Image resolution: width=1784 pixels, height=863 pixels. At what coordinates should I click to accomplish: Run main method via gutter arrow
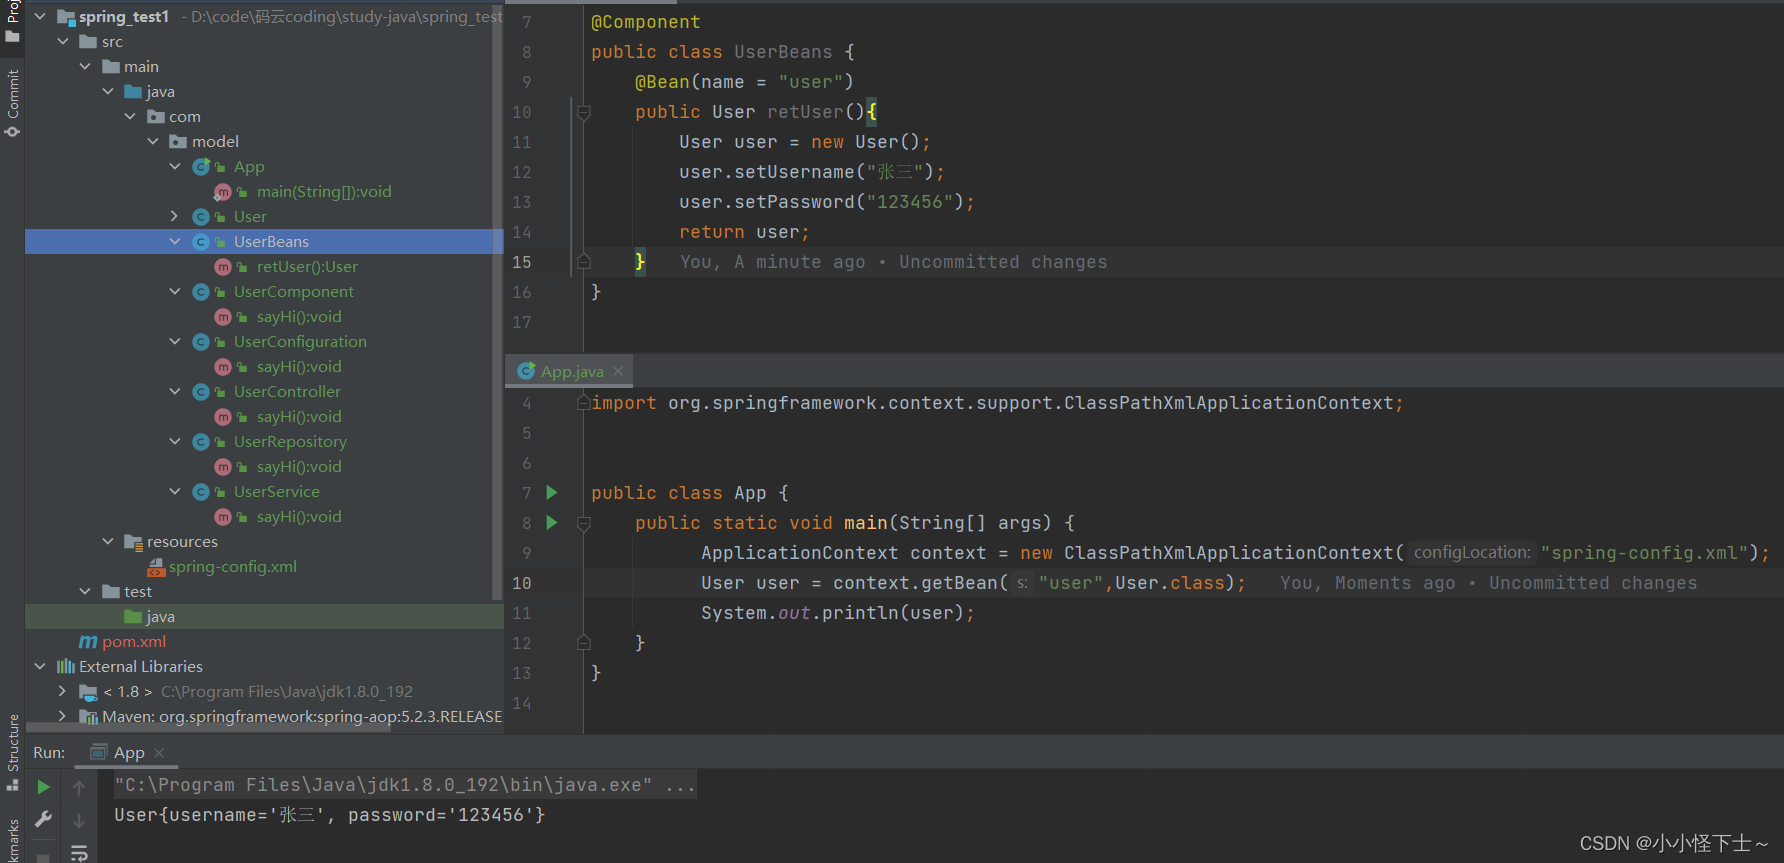coord(551,523)
